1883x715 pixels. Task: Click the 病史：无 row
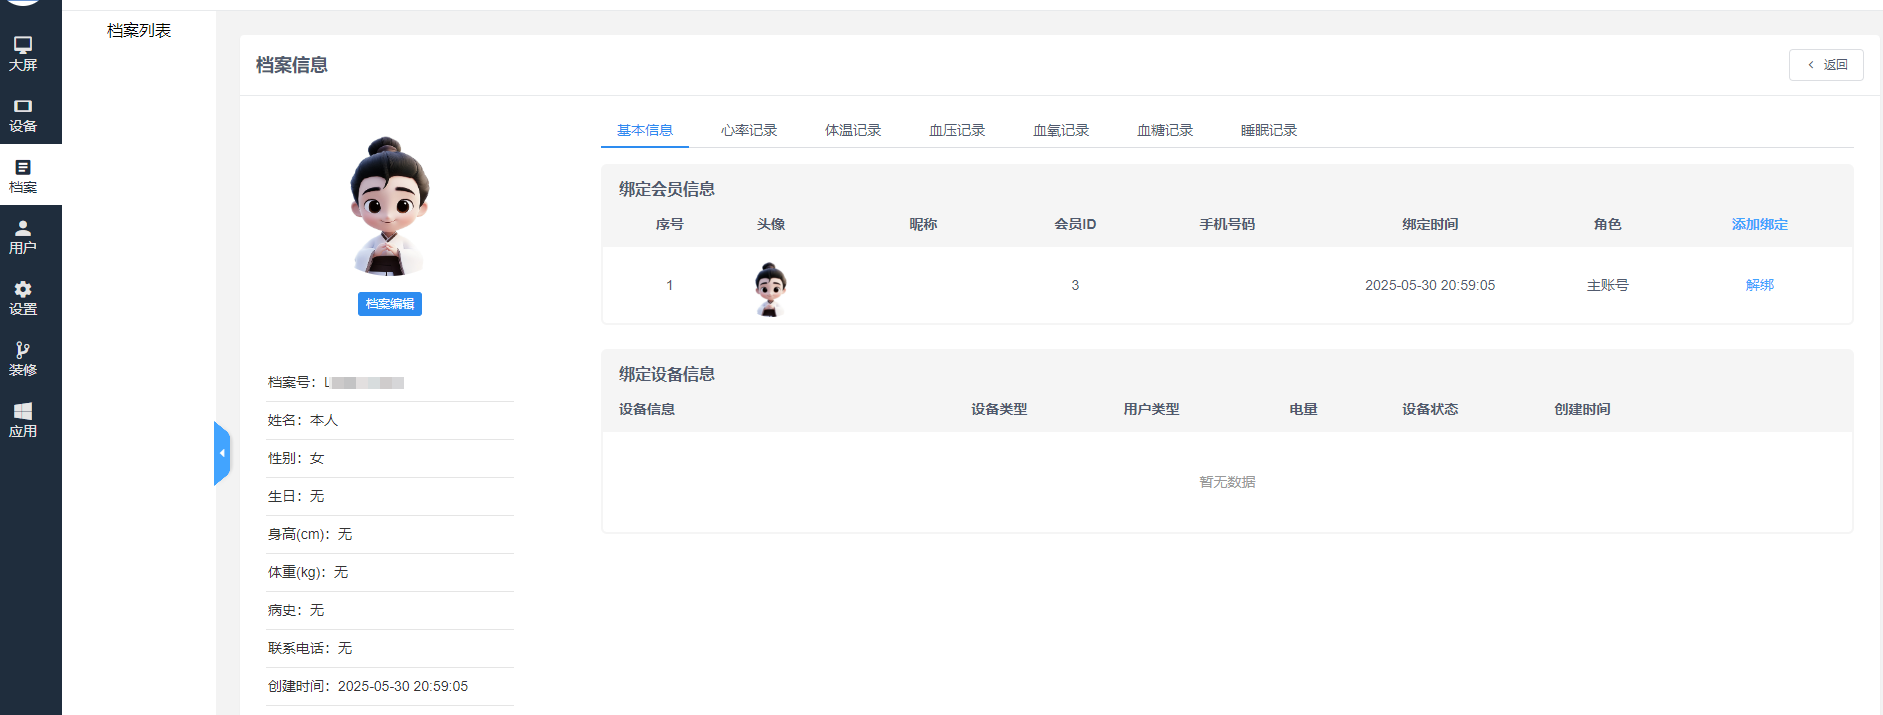[390, 610]
